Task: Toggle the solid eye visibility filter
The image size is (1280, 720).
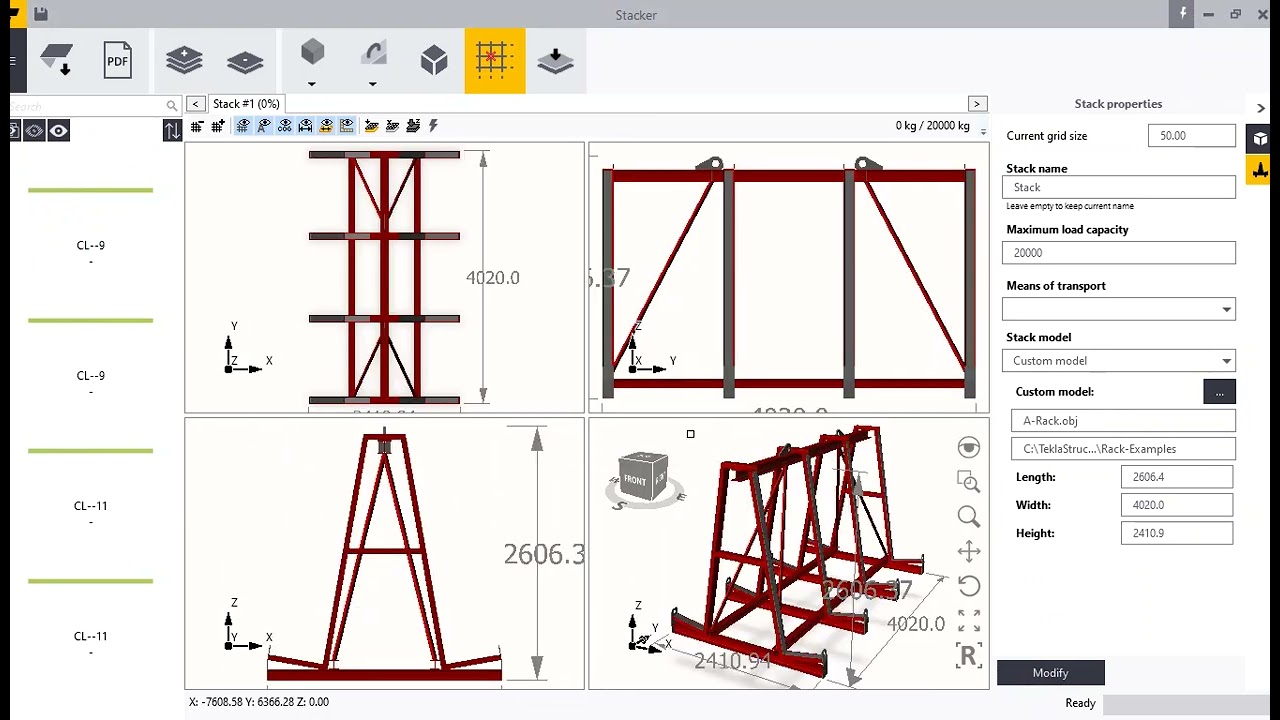Action: [59, 131]
